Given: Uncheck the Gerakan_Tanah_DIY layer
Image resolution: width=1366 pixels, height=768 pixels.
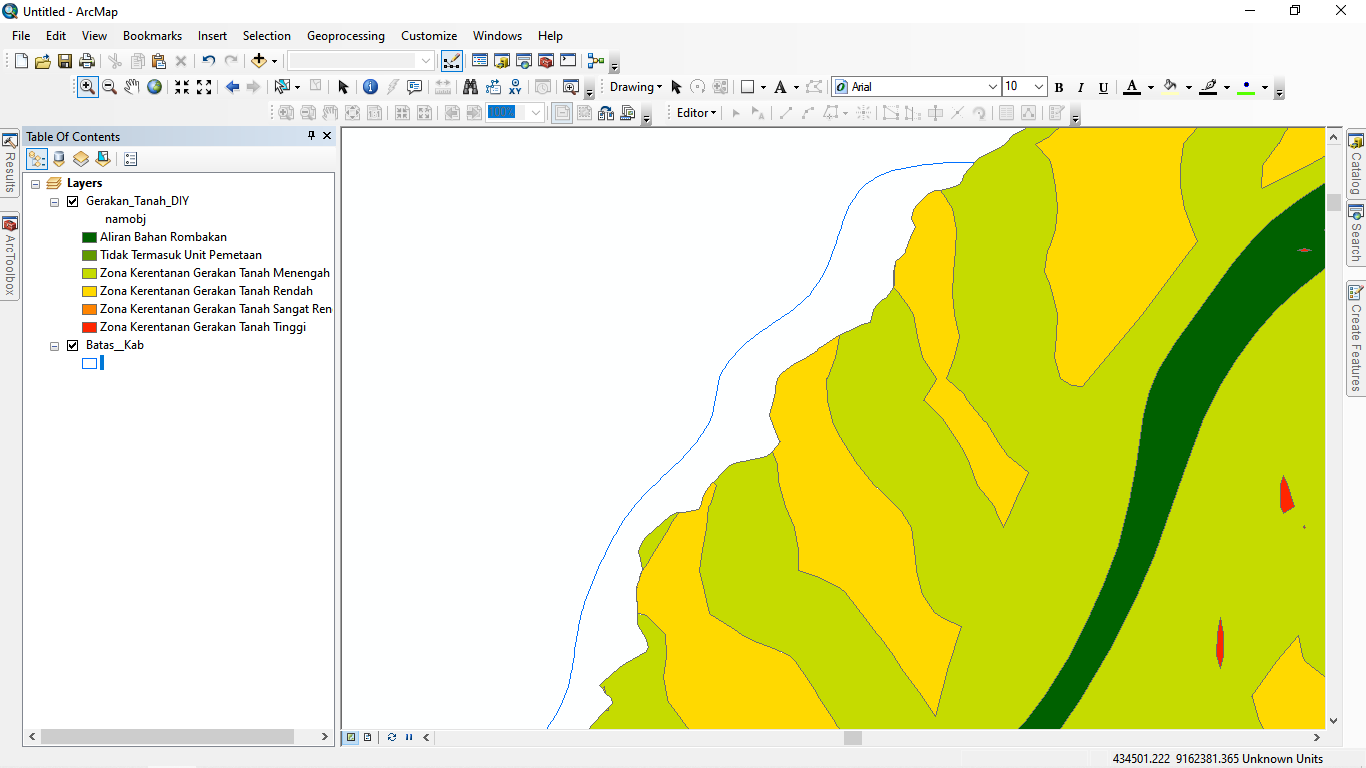Looking at the screenshot, I should (73, 200).
